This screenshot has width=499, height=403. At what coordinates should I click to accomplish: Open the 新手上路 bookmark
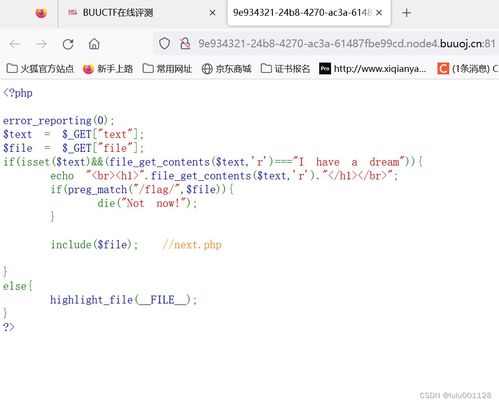[108, 69]
